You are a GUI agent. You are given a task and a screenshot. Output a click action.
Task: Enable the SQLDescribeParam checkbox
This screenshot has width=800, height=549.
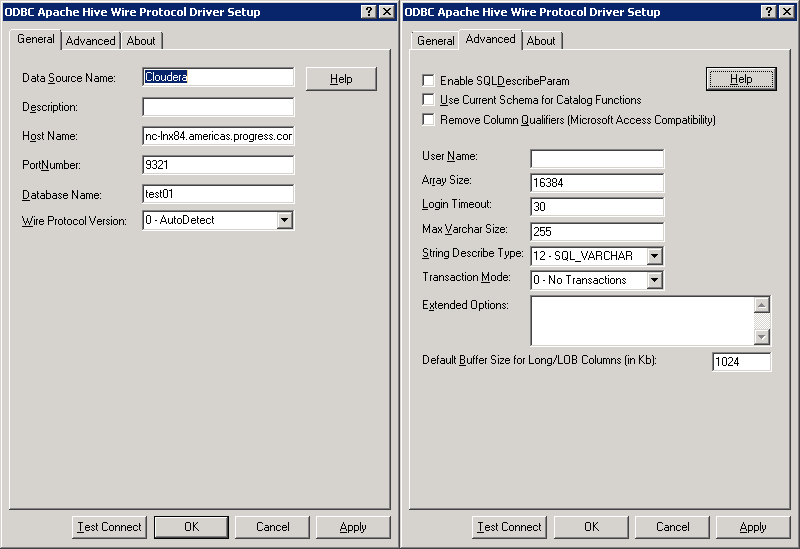click(429, 81)
